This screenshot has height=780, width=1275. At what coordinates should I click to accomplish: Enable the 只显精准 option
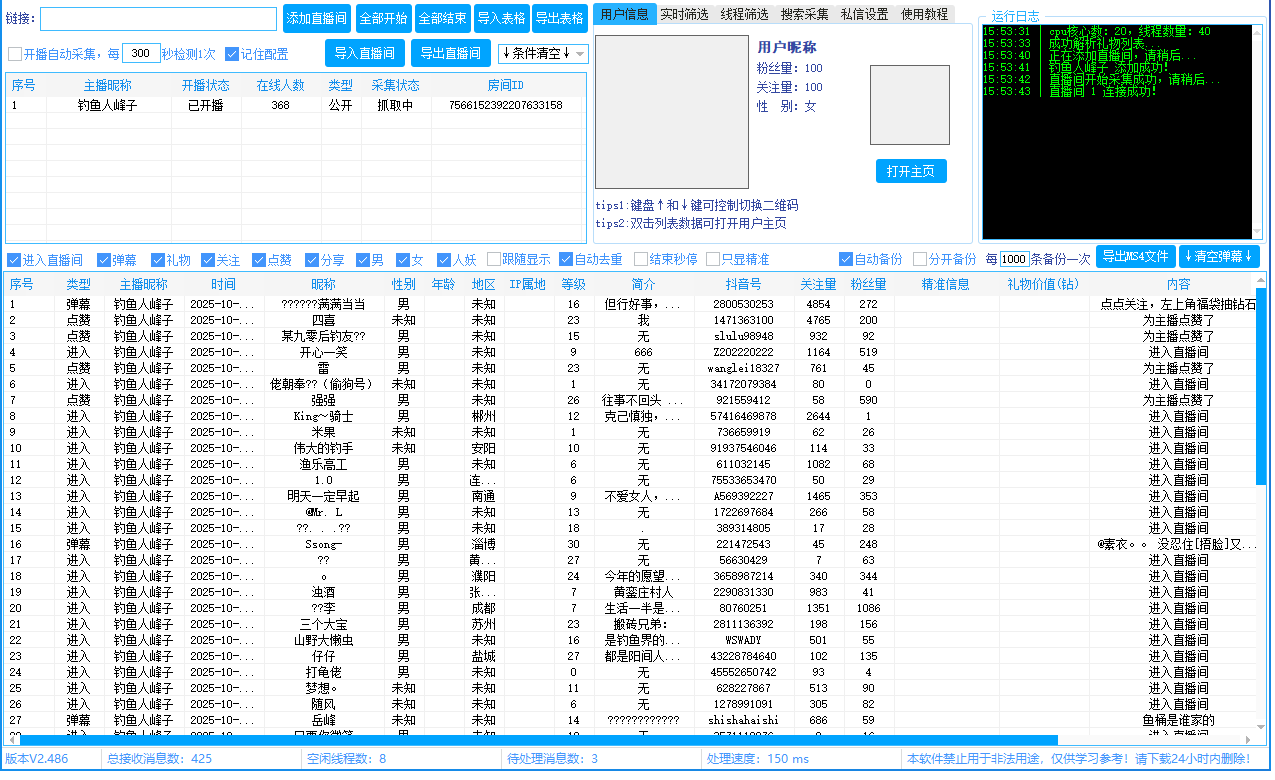[714, 258]
